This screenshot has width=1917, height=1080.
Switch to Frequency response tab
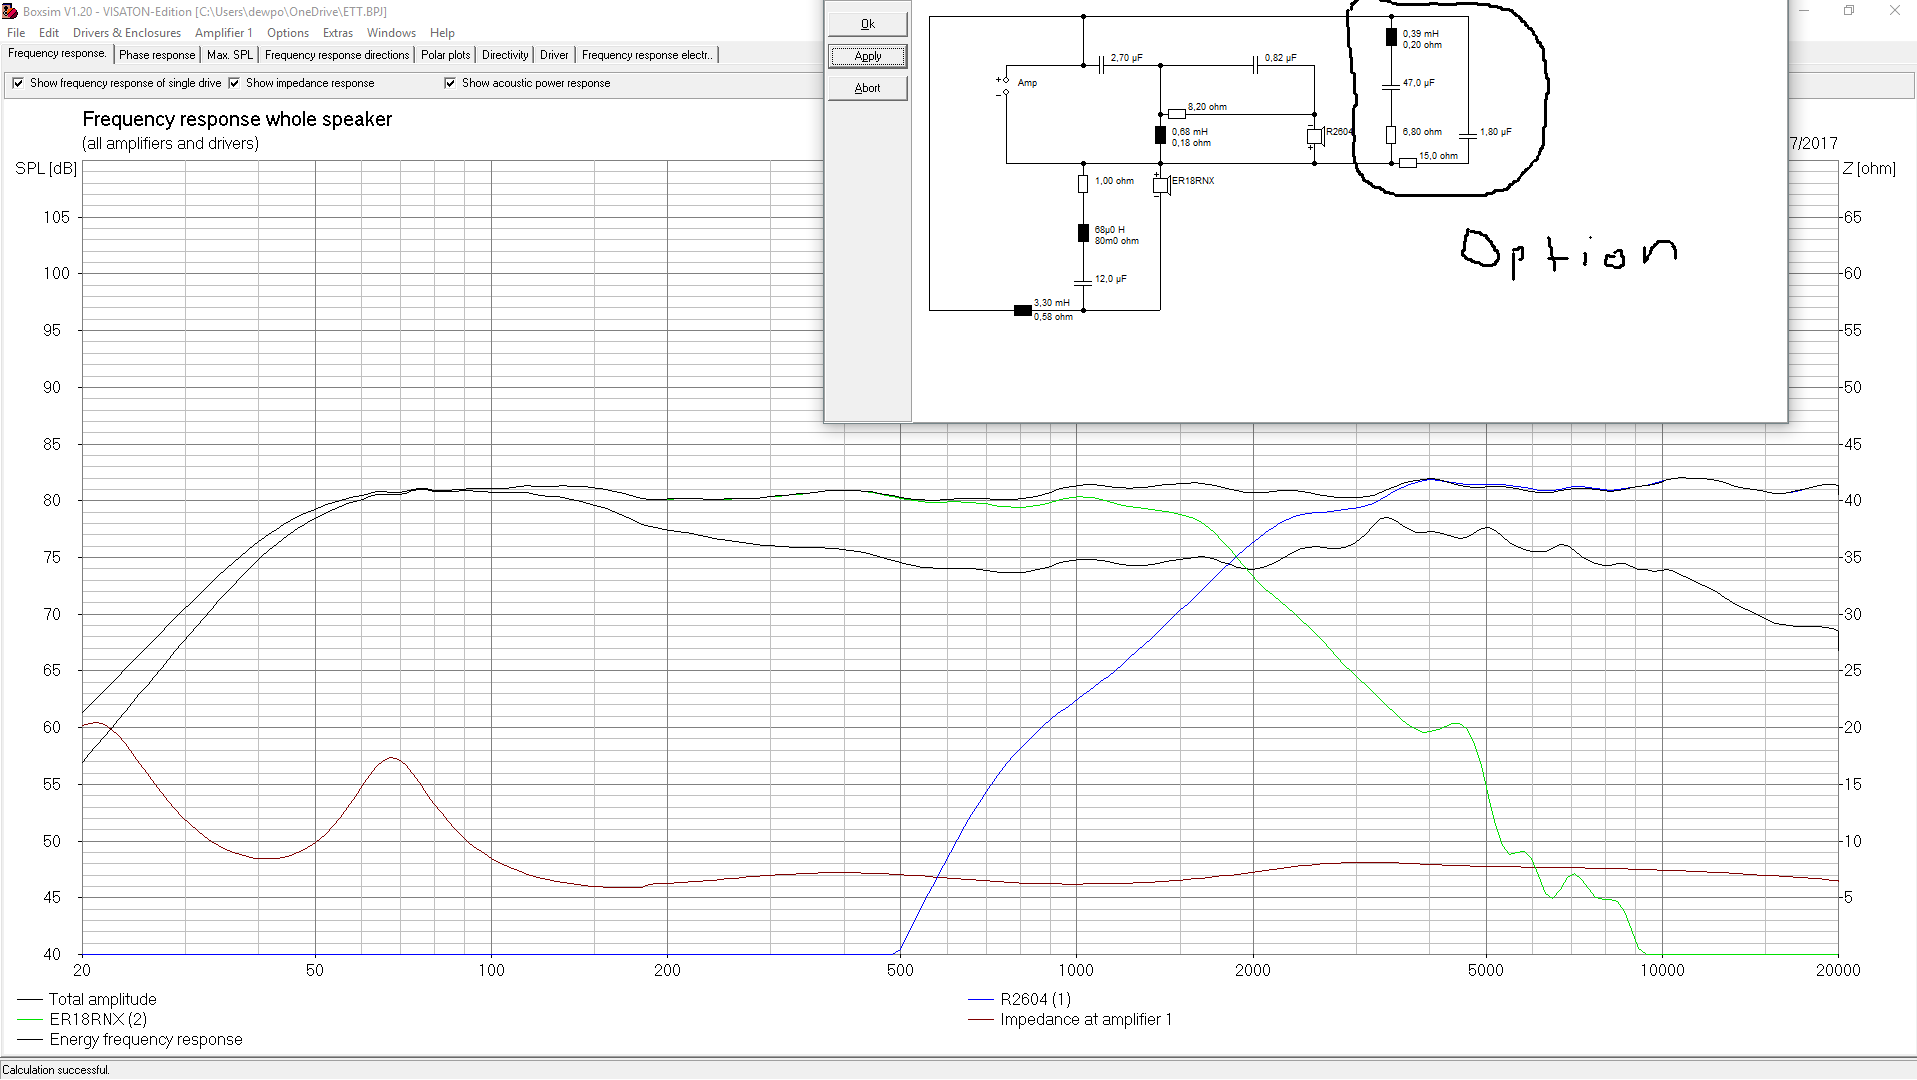pyautogui.click(x=57, y=54)
